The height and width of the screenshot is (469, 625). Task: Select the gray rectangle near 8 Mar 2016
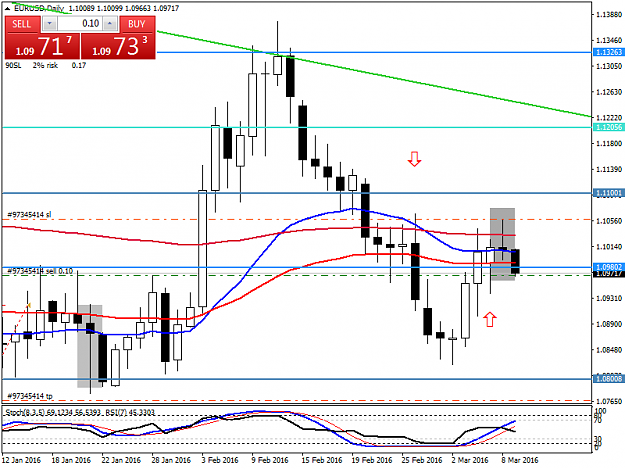tap(502, 244)
